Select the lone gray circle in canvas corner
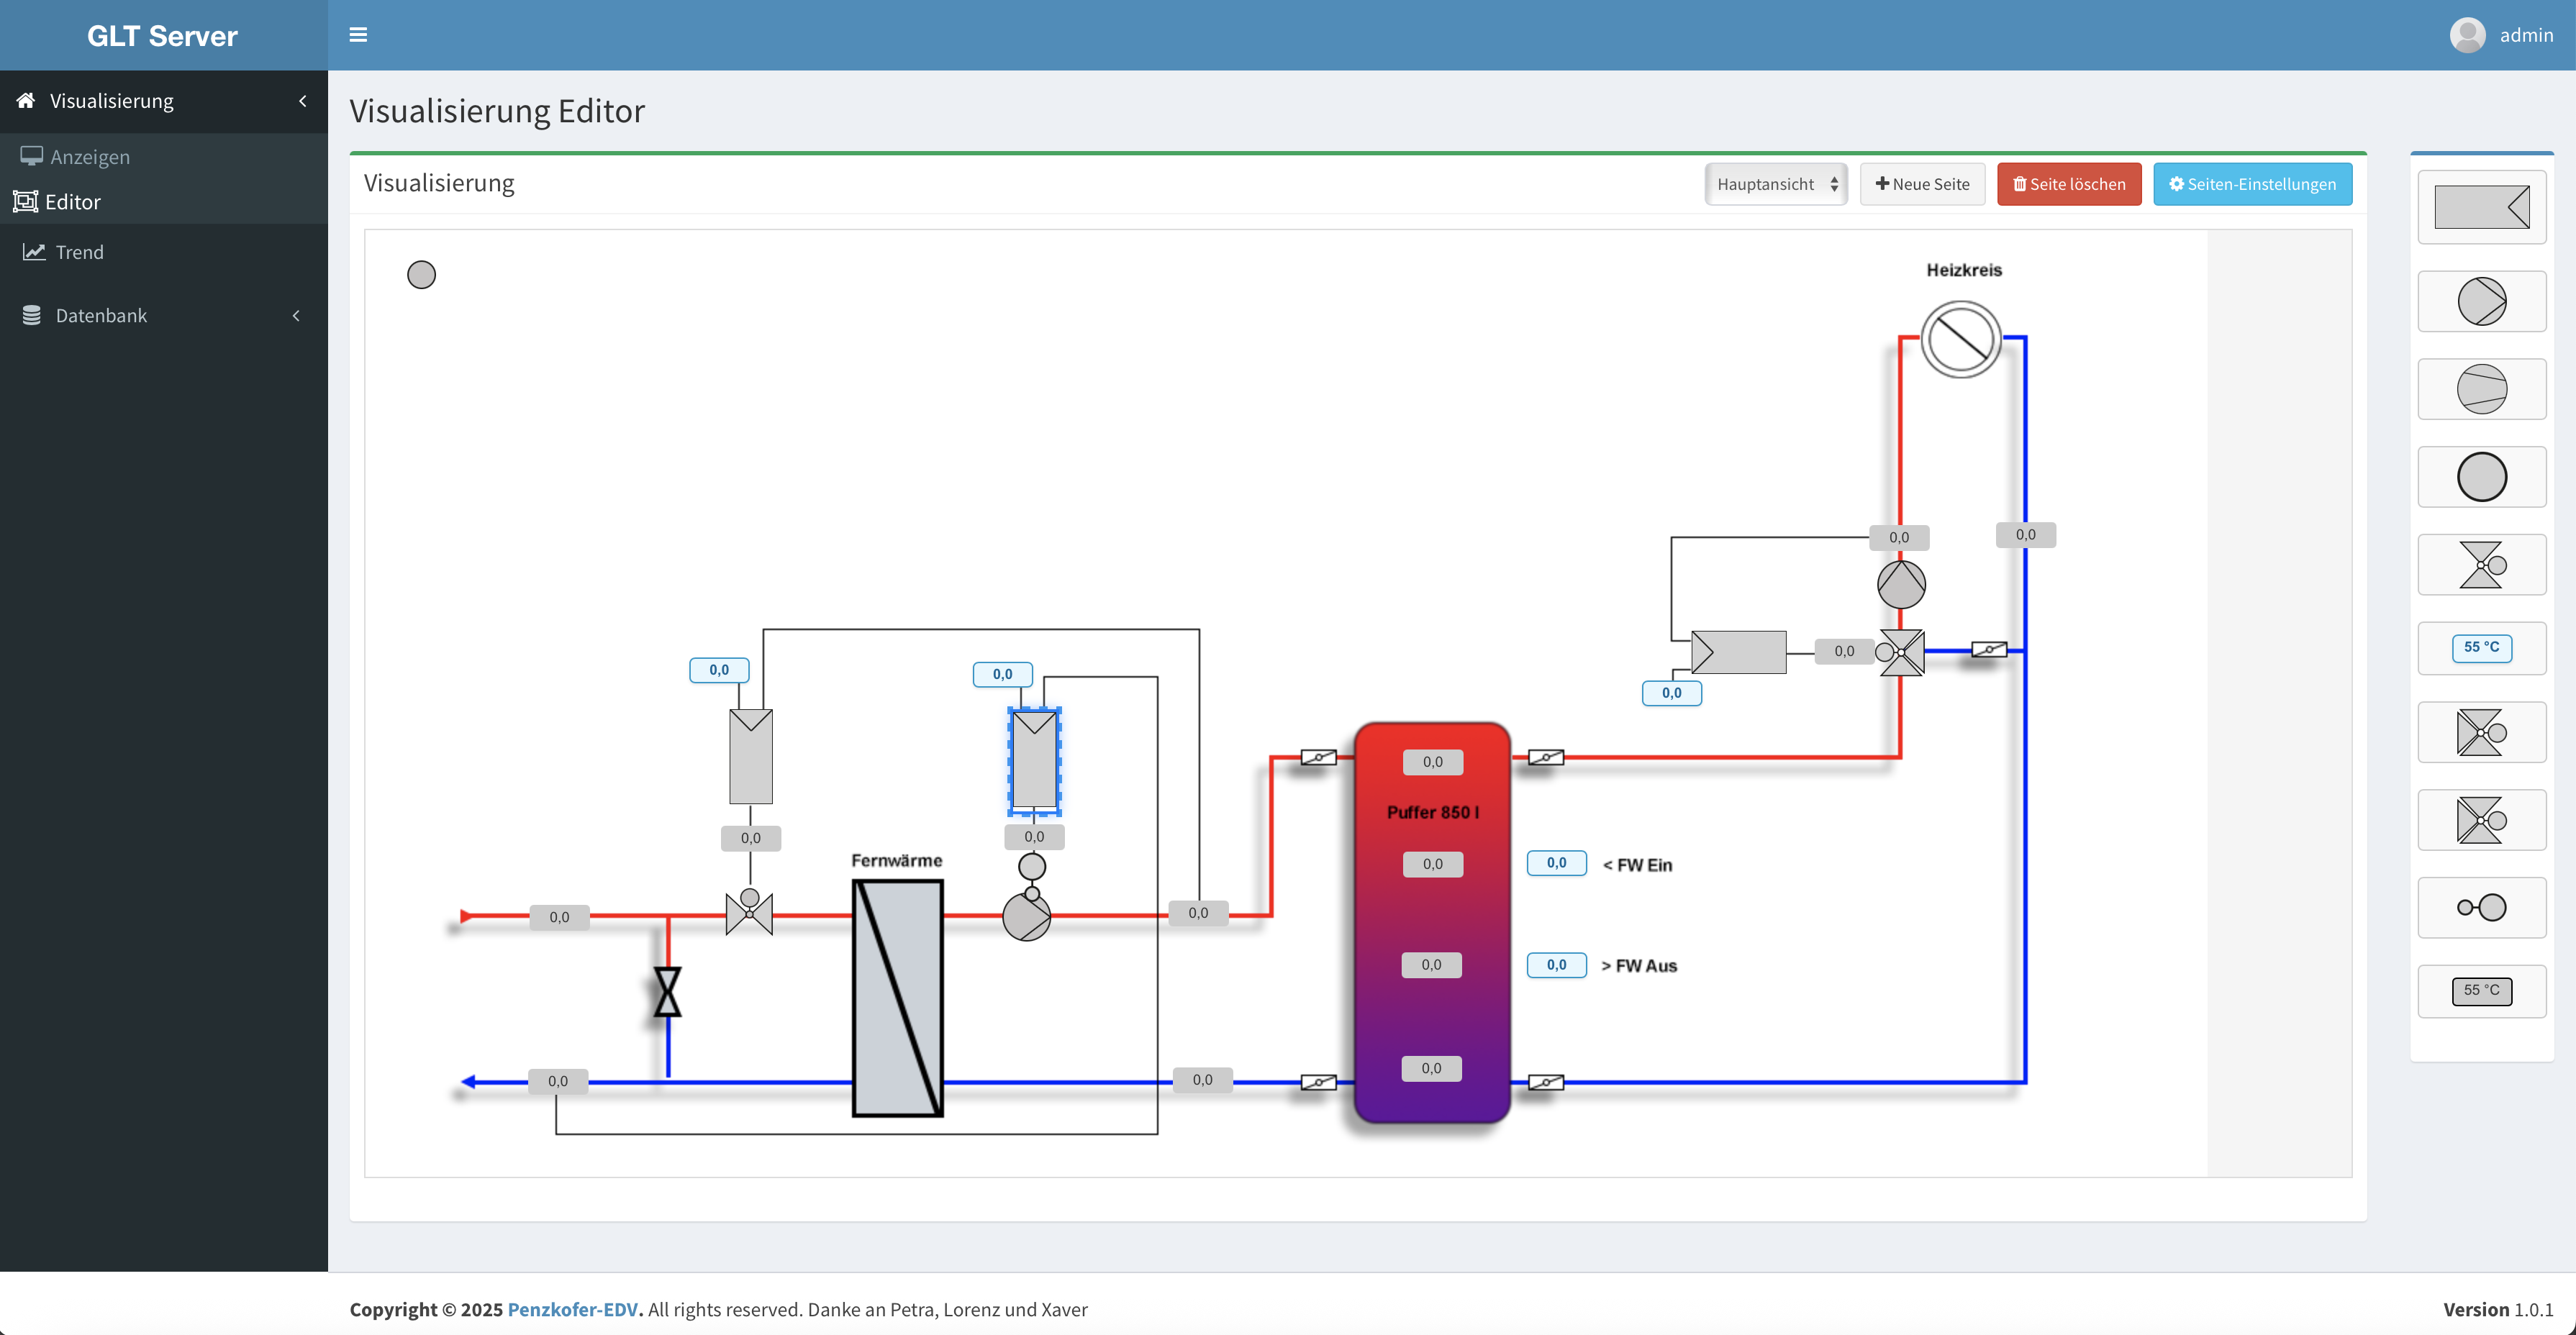2576x1335 pixels. [x=421, y=275]
